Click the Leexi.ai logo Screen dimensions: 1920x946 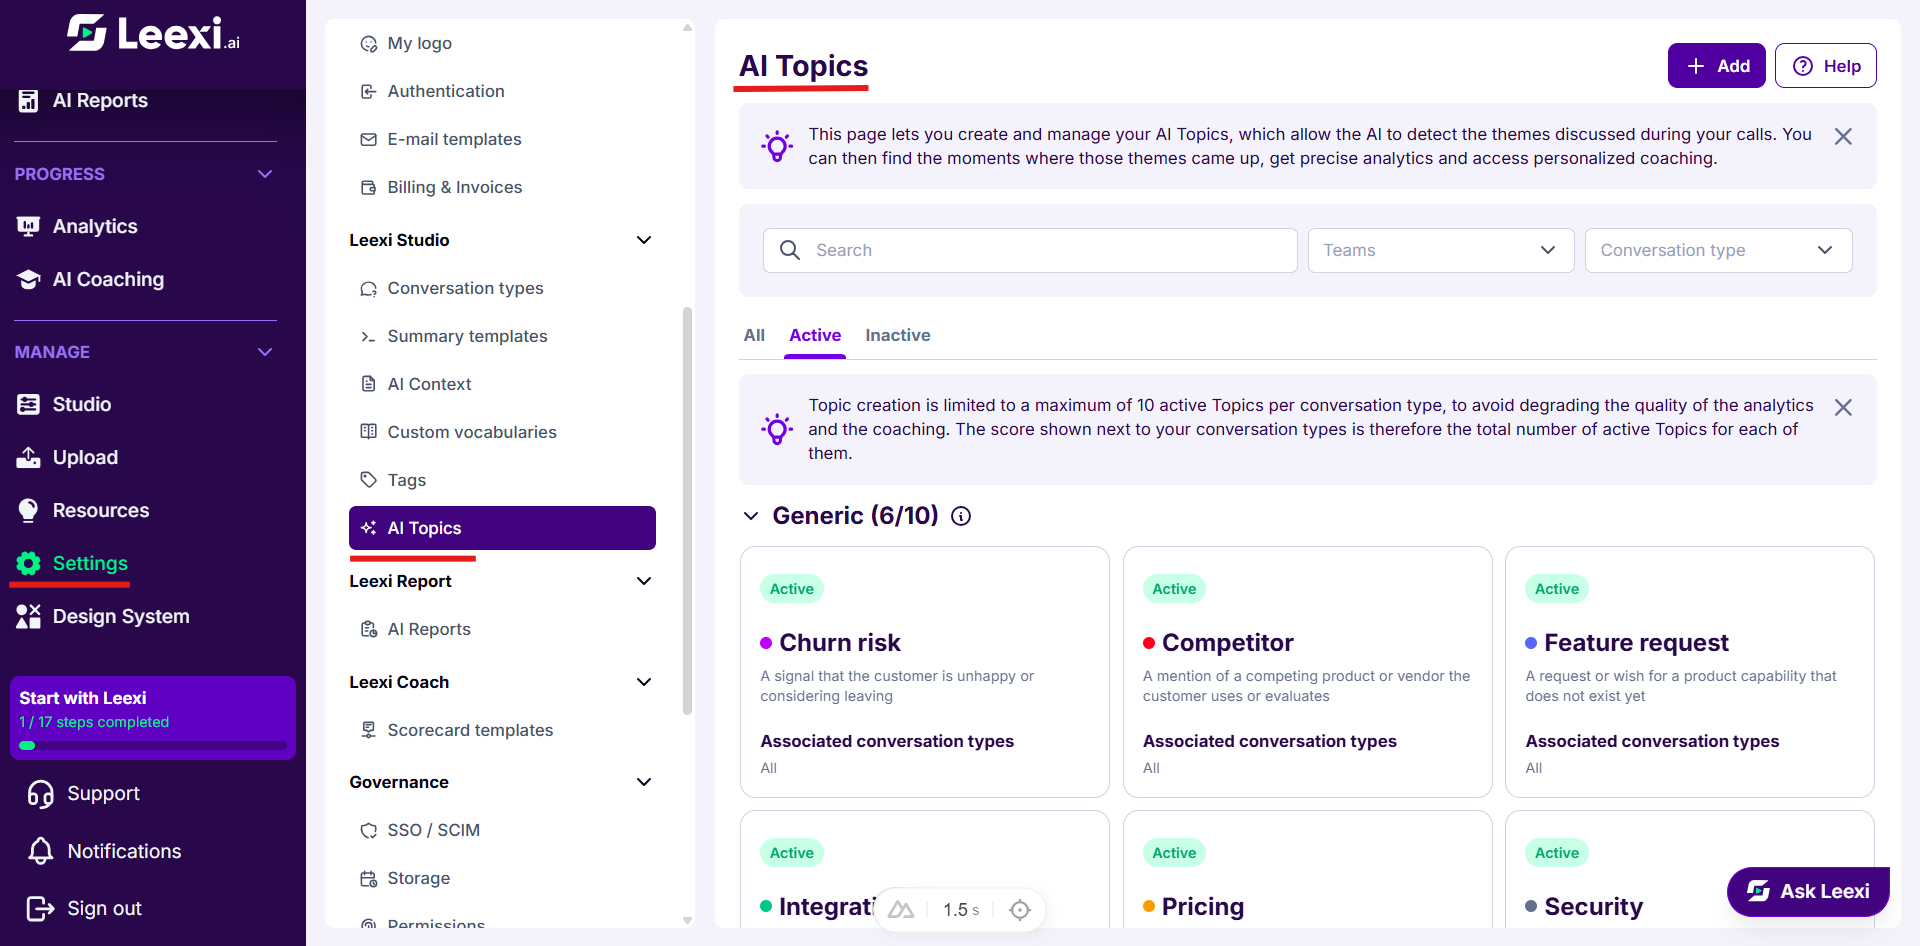[153, 34]
